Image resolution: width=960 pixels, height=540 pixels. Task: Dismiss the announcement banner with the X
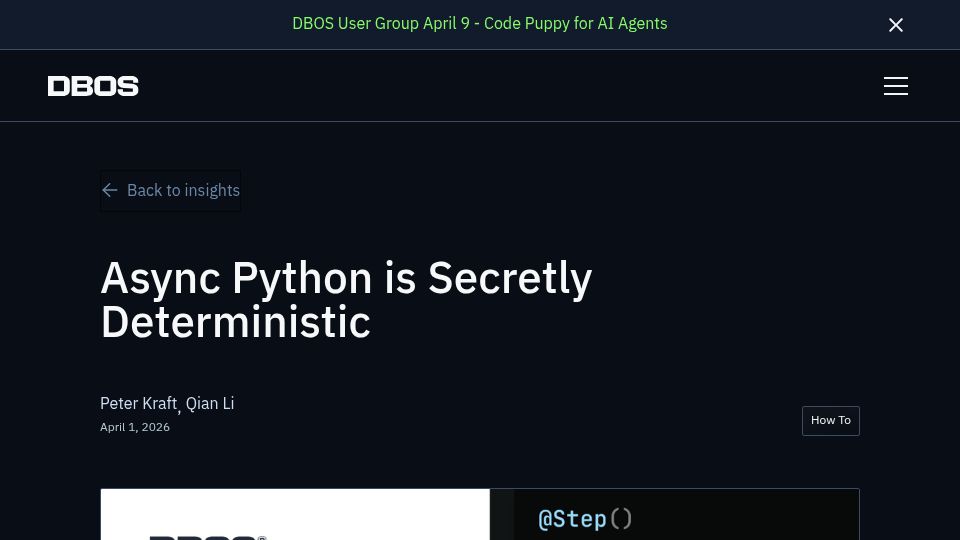[x=896, y=24]
